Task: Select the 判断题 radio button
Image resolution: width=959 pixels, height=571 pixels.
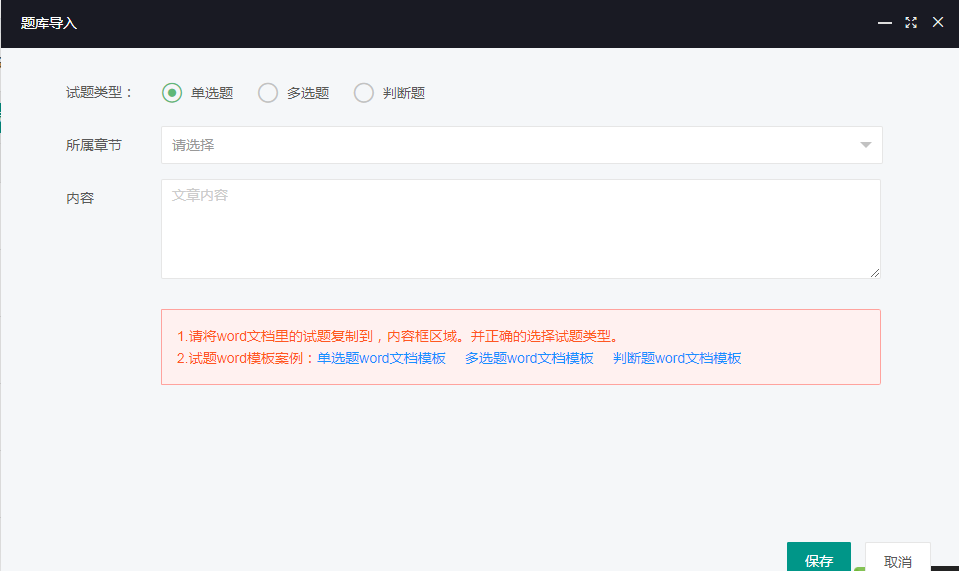Action: 364,93
